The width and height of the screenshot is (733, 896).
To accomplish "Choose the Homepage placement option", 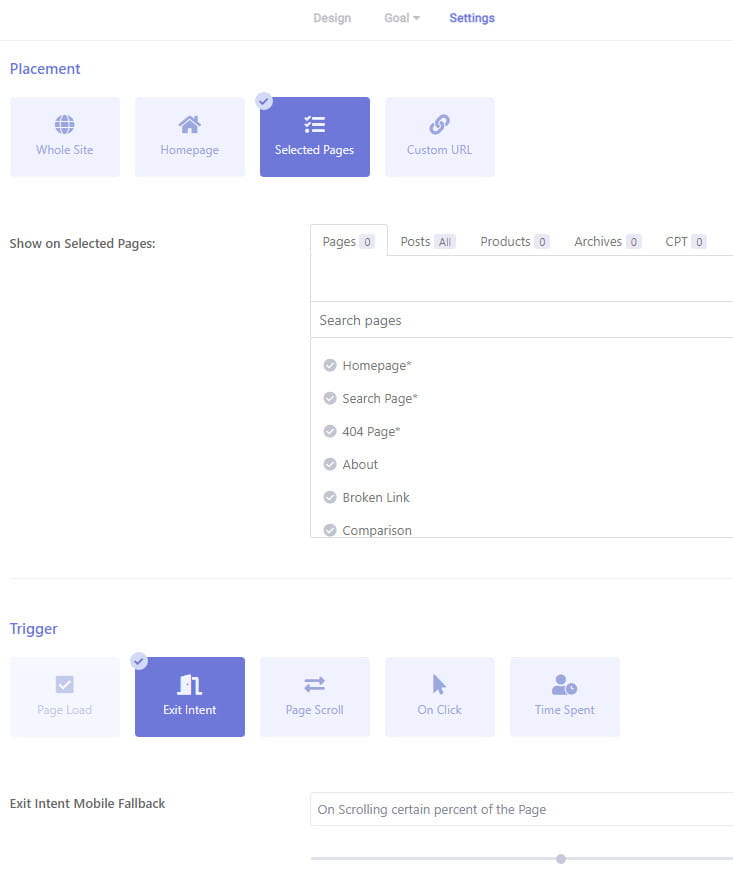I will tap(190, 137).
